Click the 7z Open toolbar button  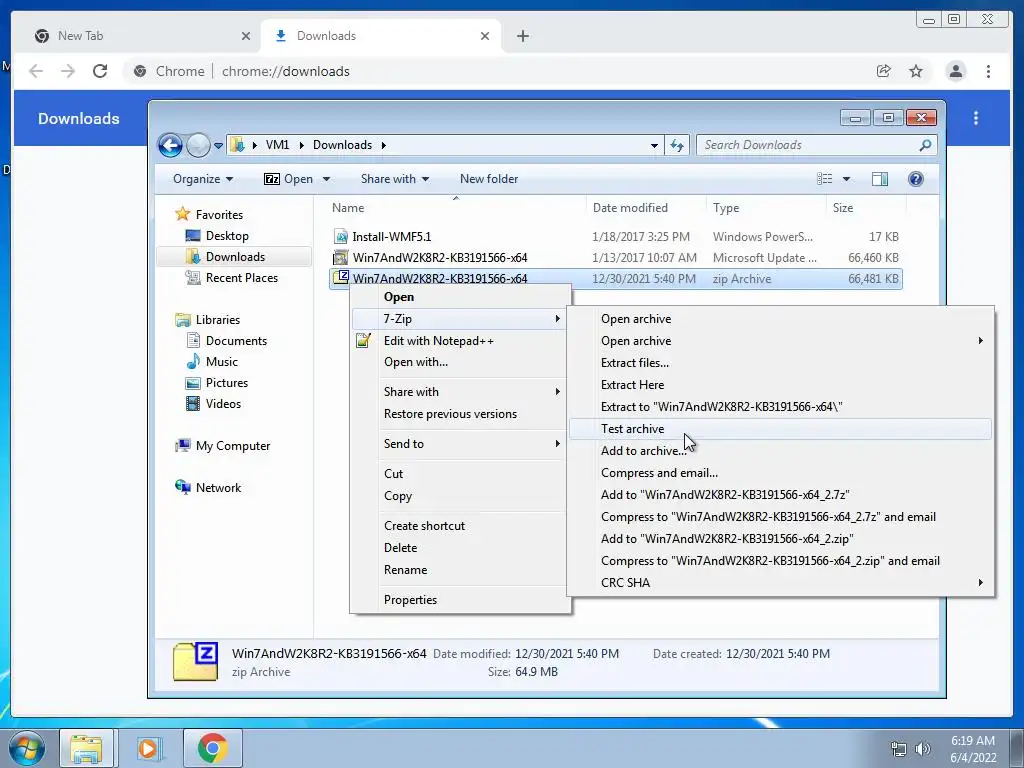(x=288, y=179)
